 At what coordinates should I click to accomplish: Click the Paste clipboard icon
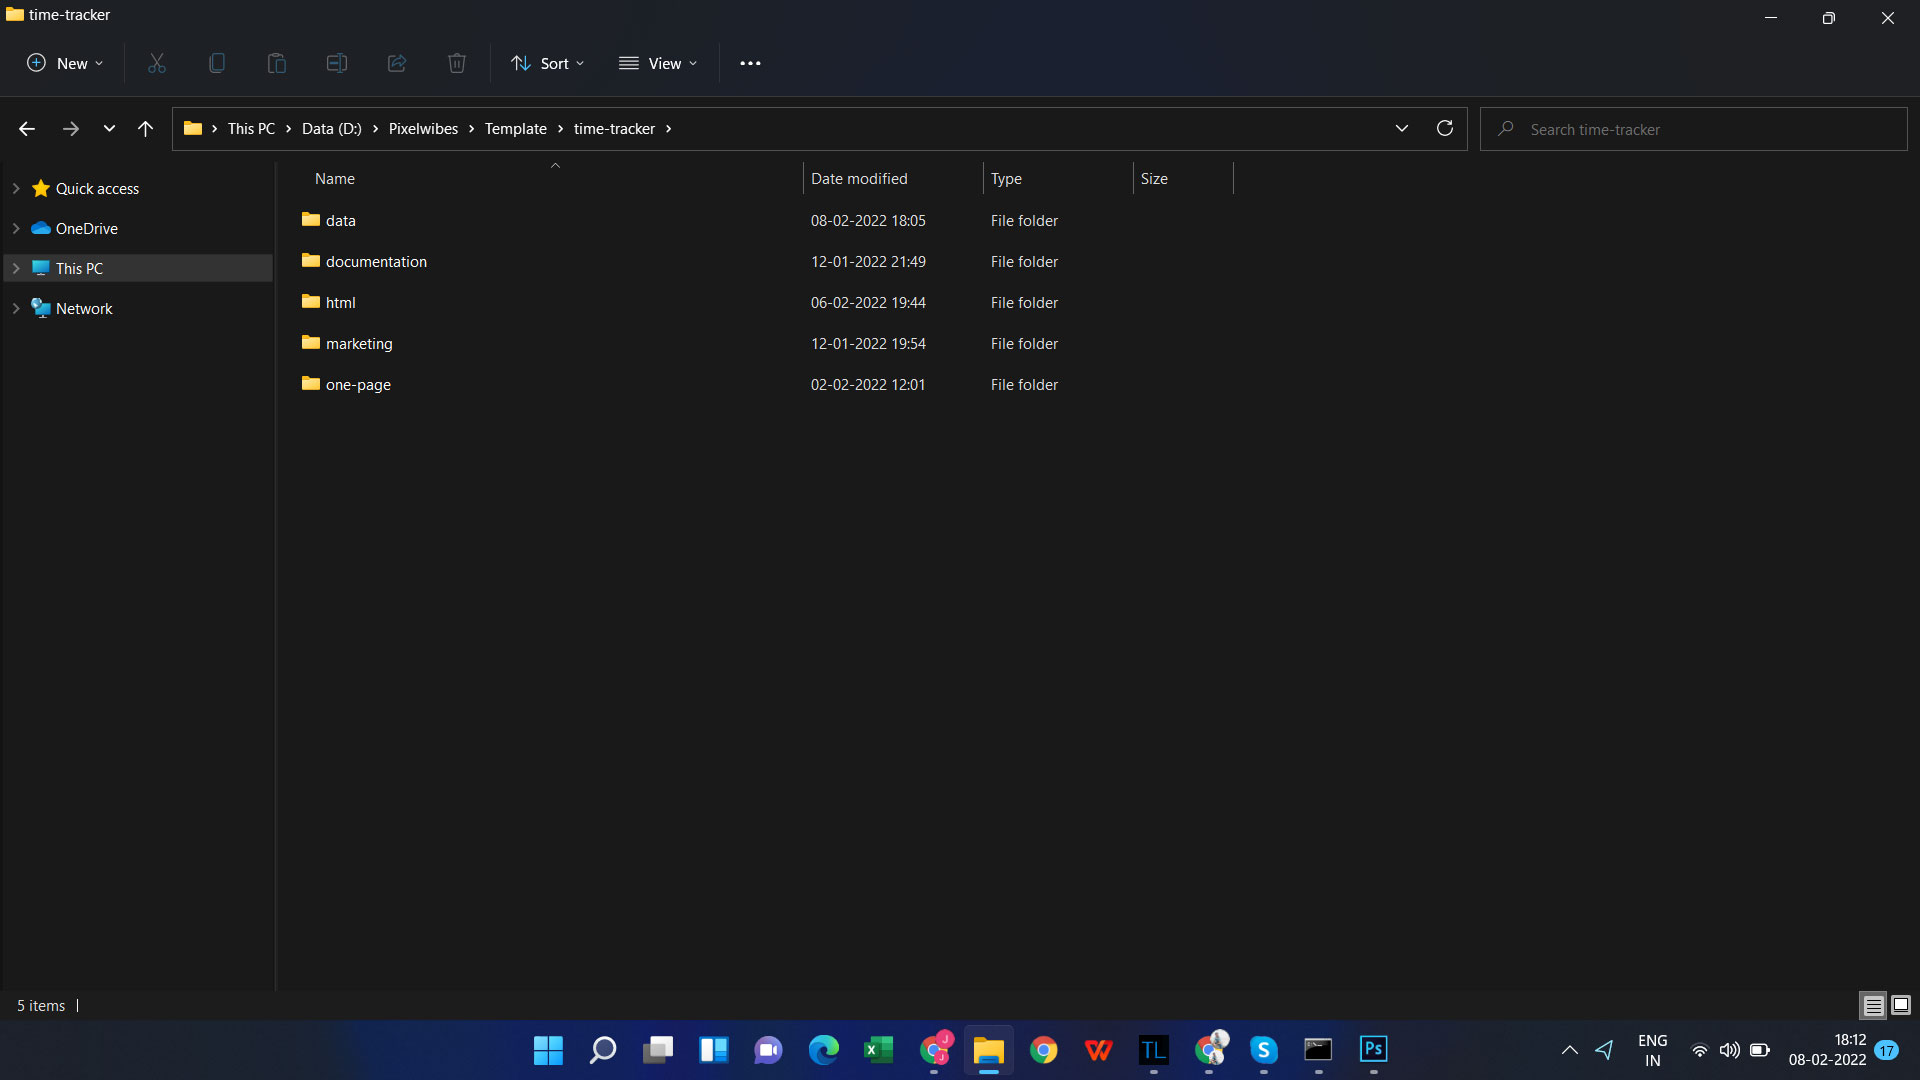[x=277, y=63]
